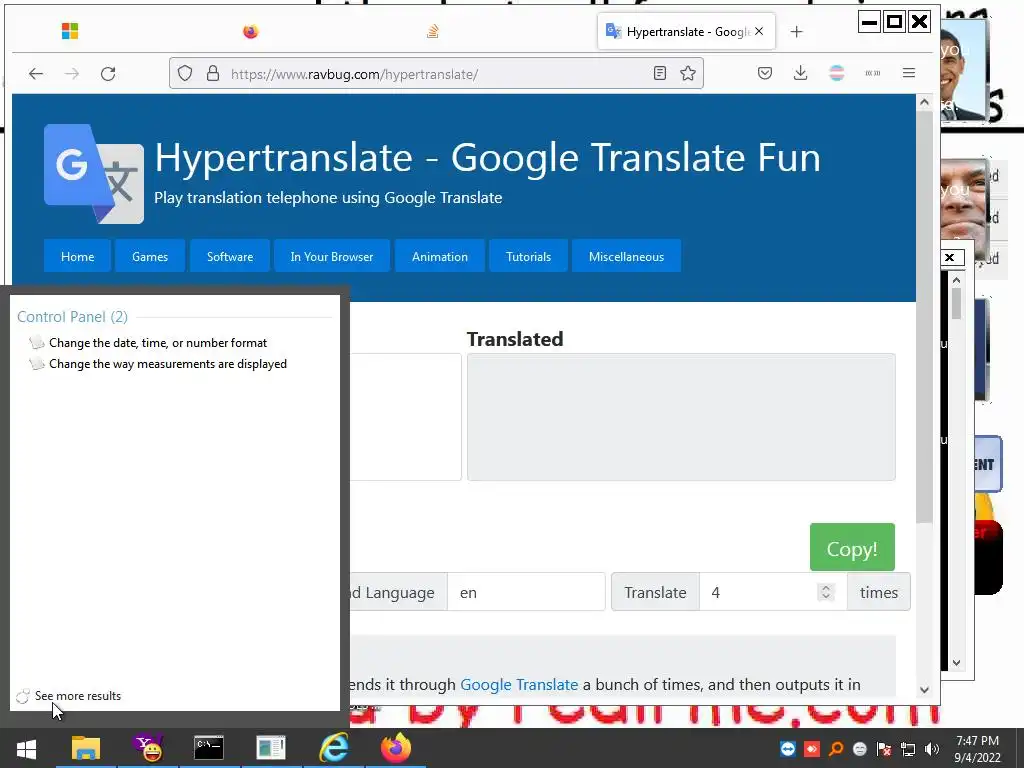
Task: Click the striped flag extension icon
Action: point(837,73)
